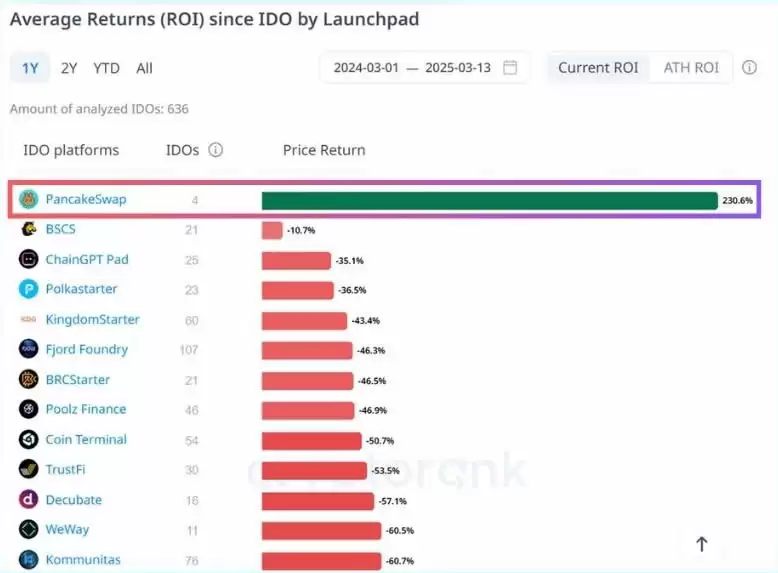Click the Fjord Foundry logo icon
778x573 pixels.
(28, 349)
